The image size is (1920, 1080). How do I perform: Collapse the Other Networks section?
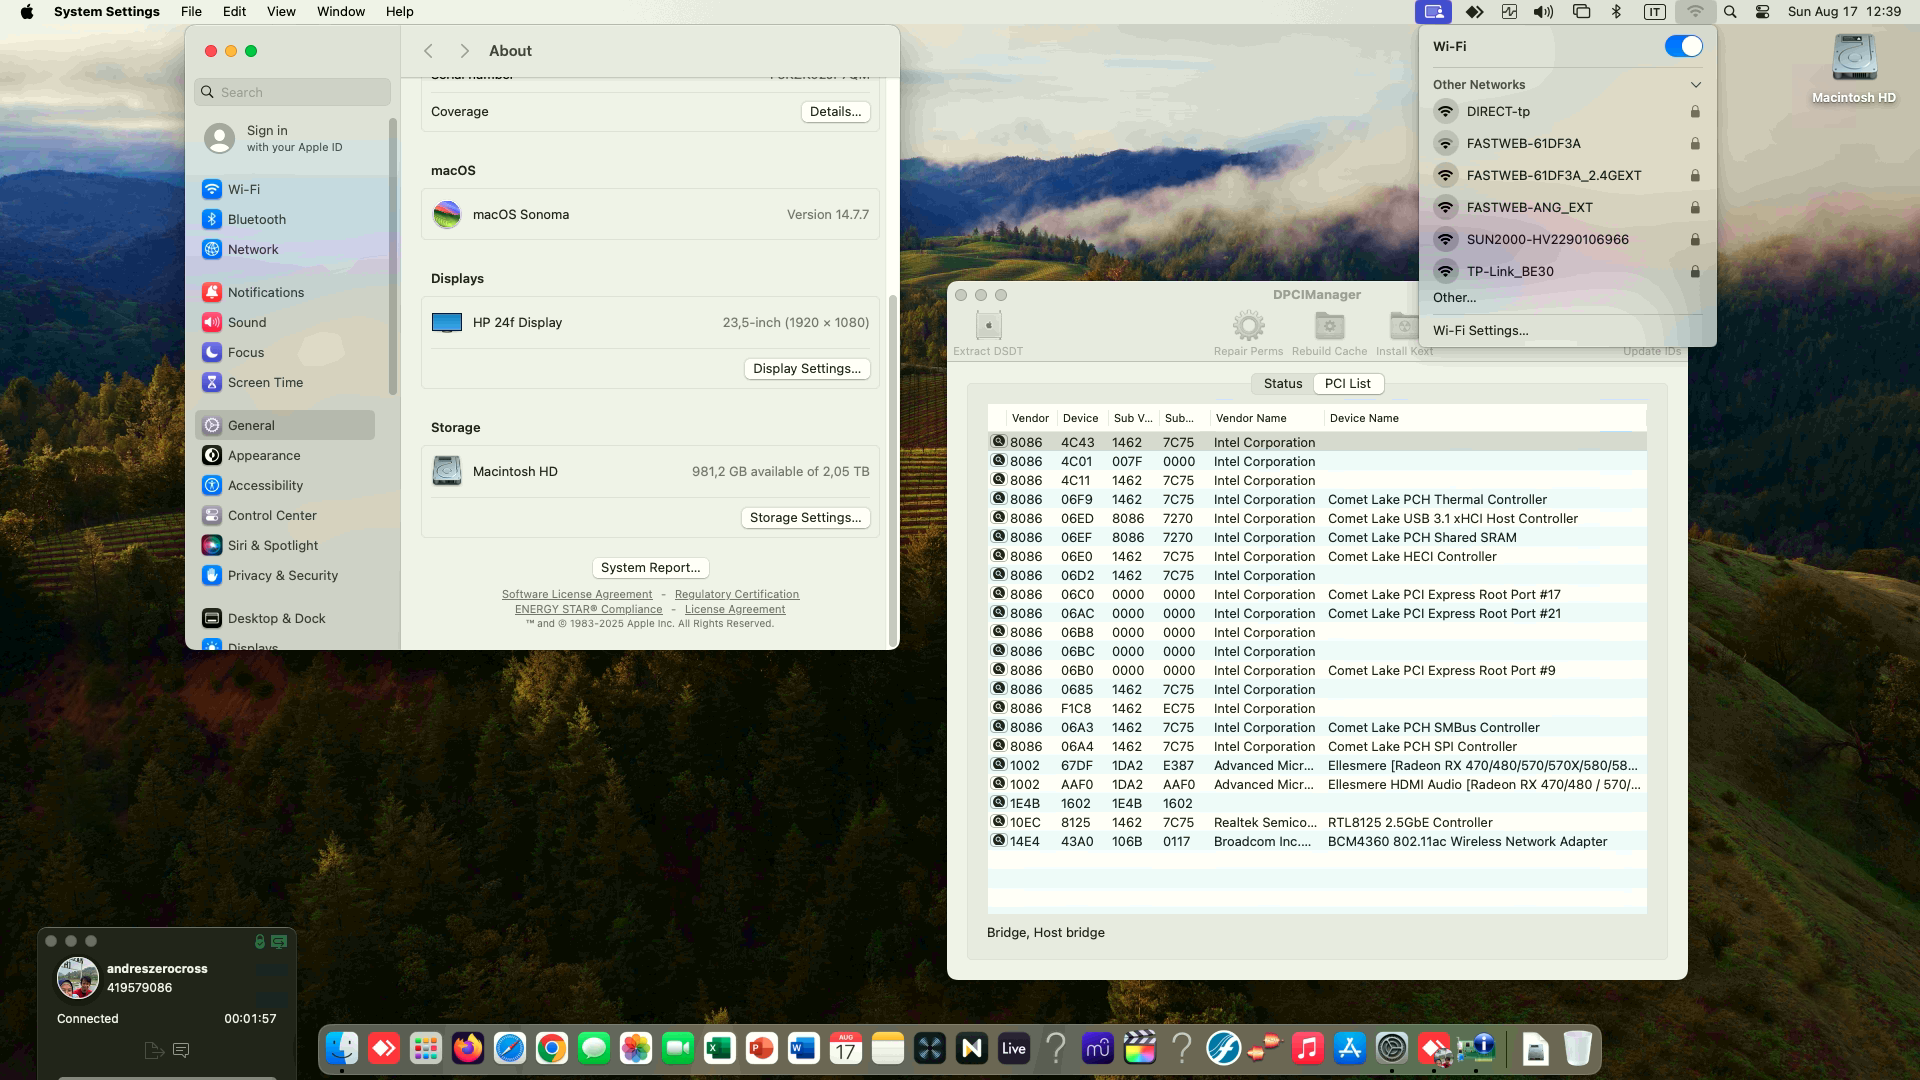pyautogui.click(x=1695, y=85)
